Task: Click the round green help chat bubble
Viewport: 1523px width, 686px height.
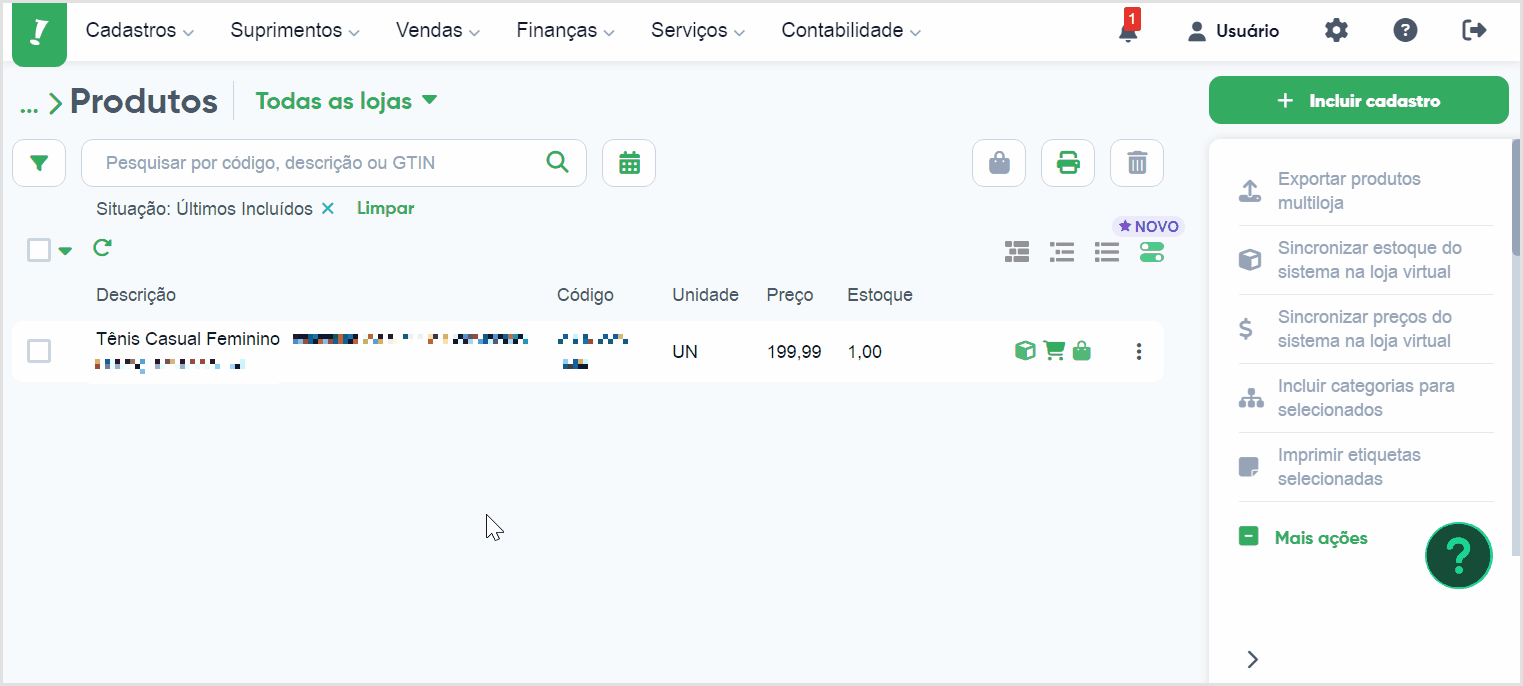Action: pos(1459,555)
